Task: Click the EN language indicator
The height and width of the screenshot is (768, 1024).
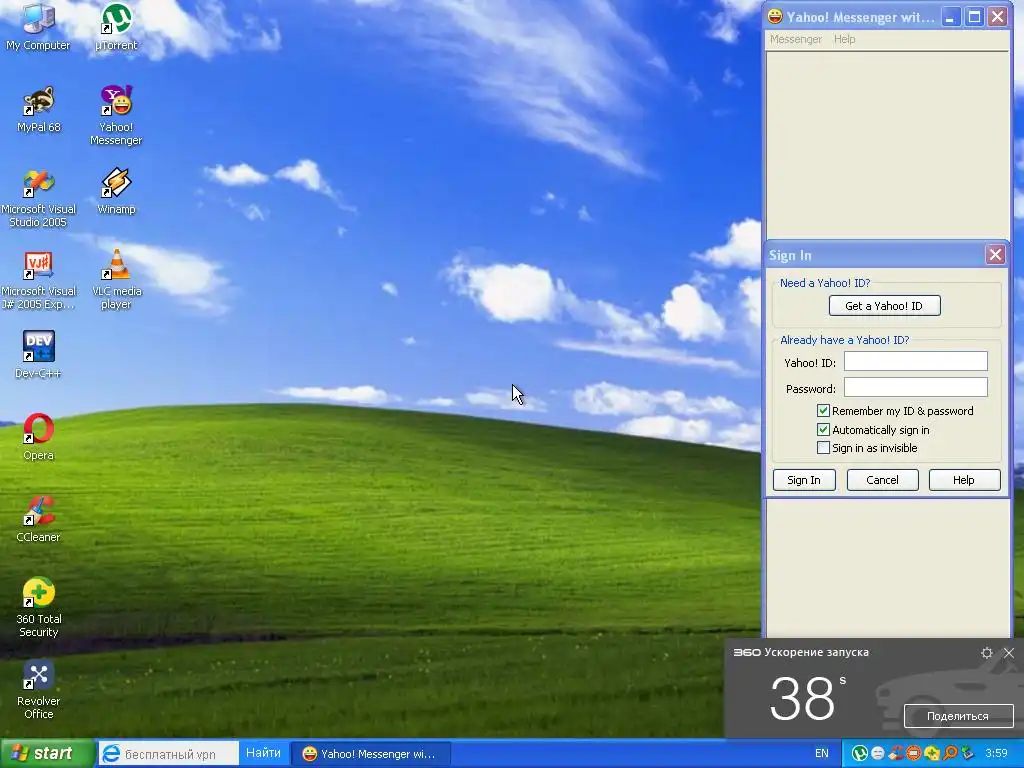Action: [822, 754]
